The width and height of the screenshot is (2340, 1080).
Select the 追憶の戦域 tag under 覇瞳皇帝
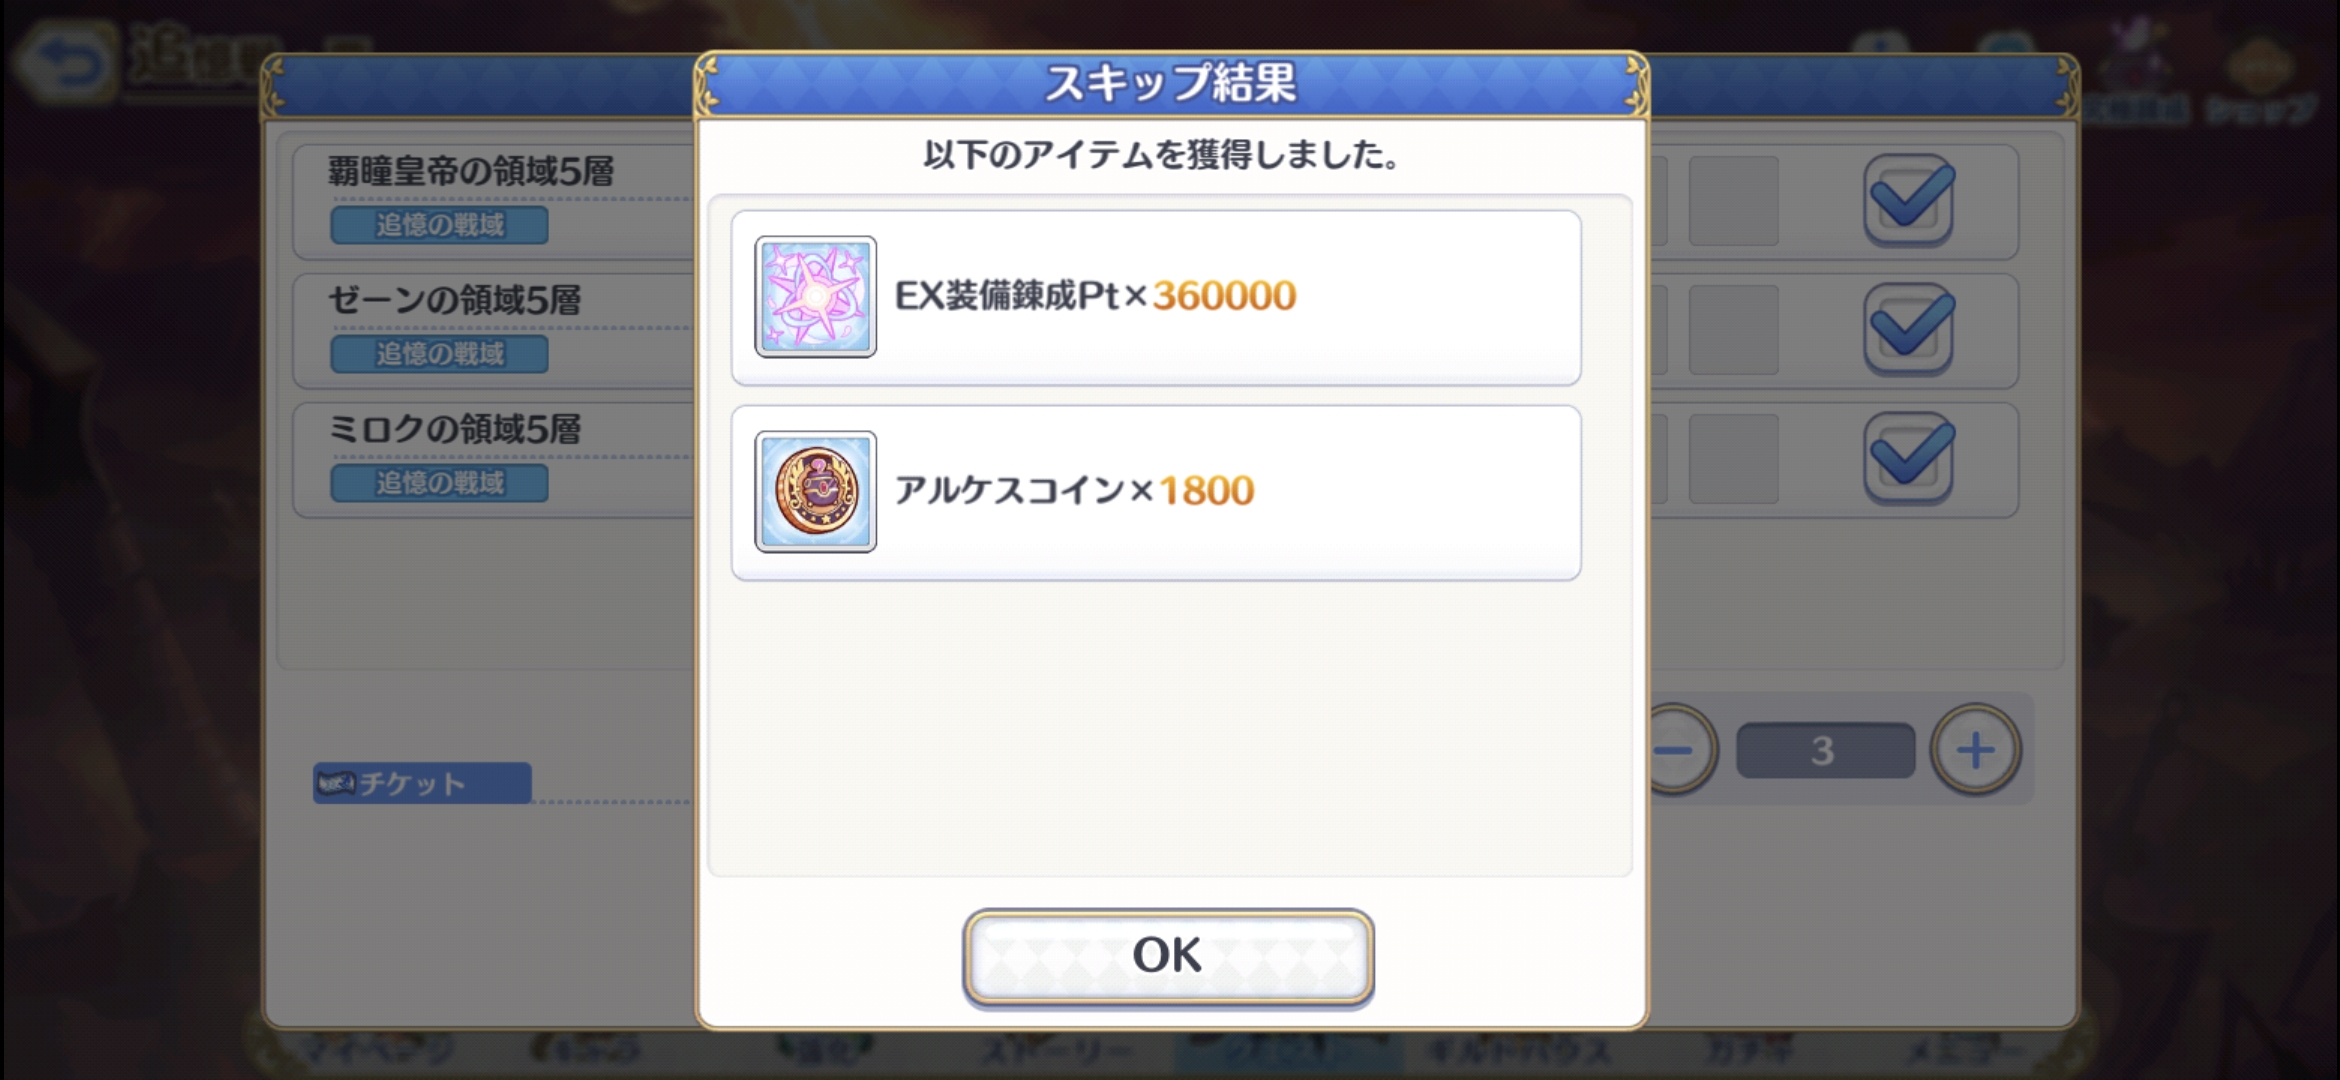(439, 225)
